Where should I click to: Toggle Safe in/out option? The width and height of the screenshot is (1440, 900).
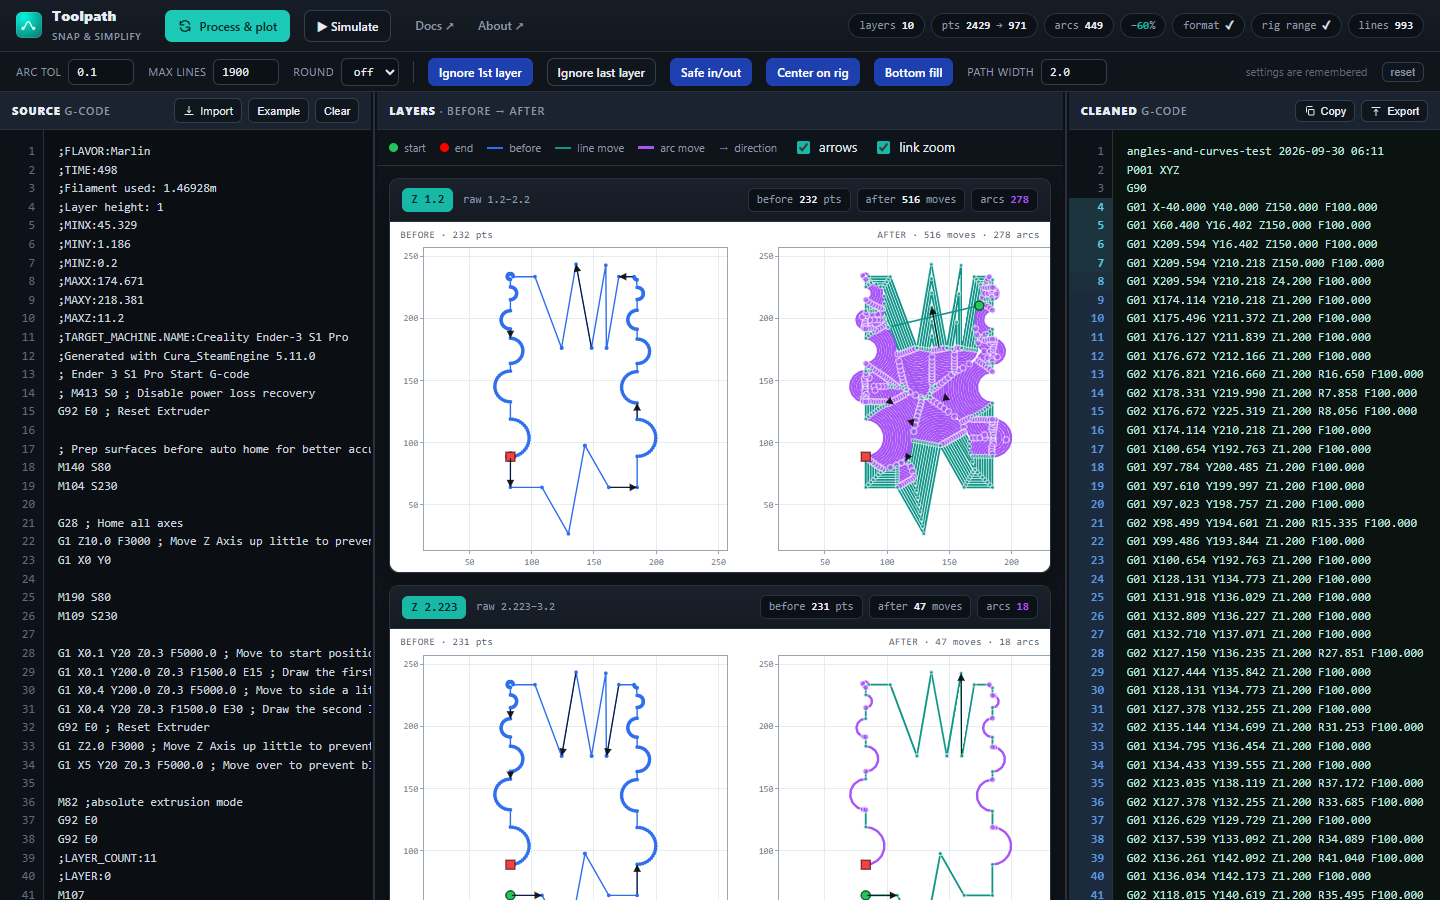711,72
